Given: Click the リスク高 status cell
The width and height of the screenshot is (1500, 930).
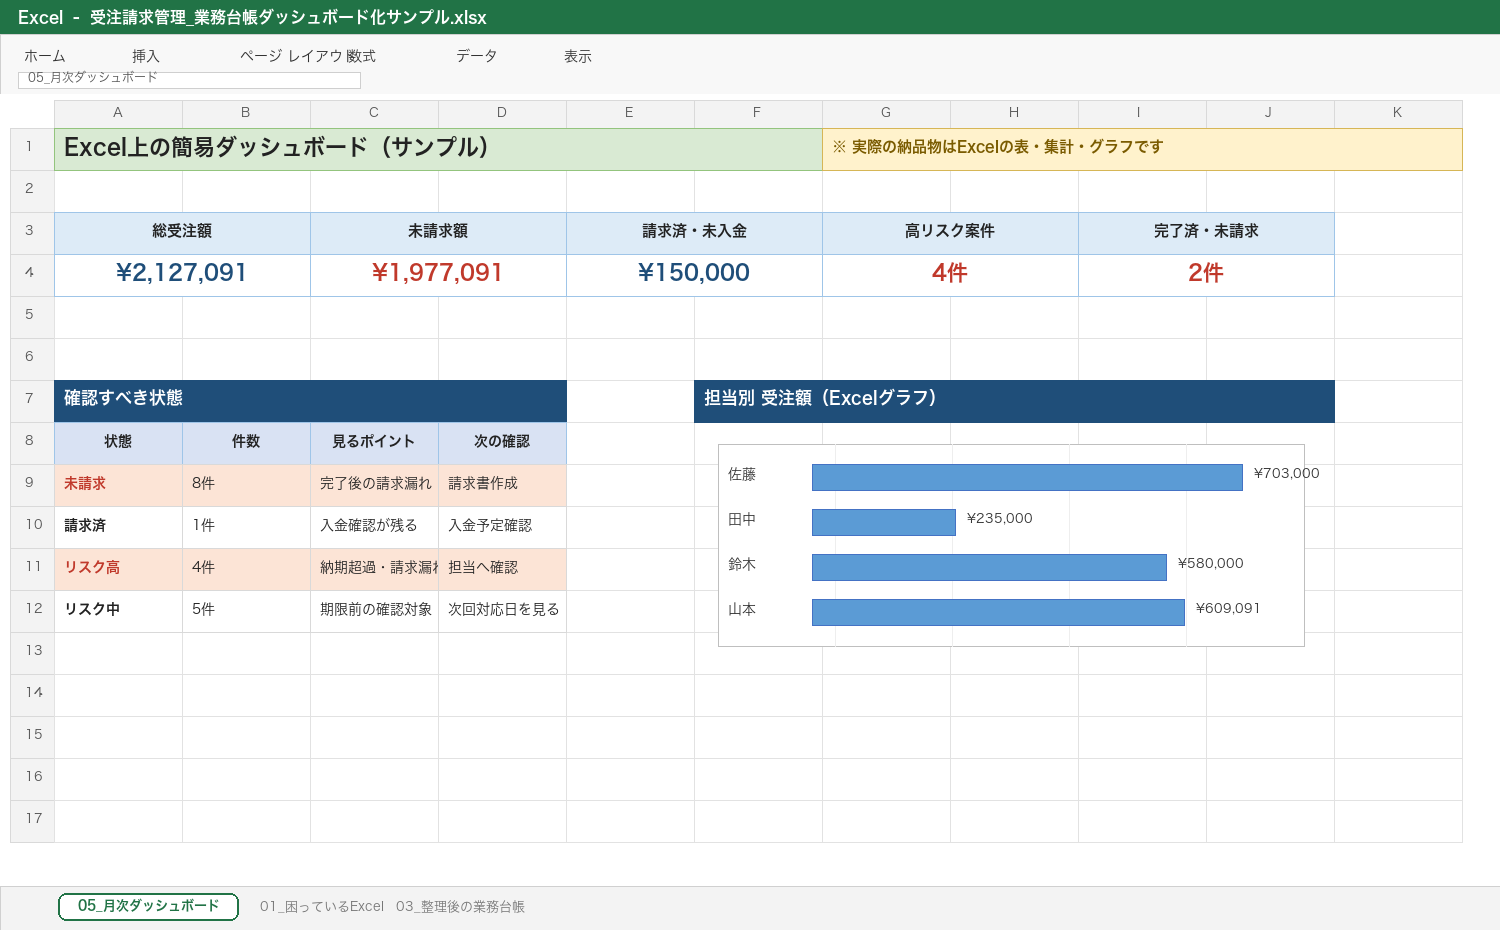Looking at the screenshot, I should click(118, 569).
